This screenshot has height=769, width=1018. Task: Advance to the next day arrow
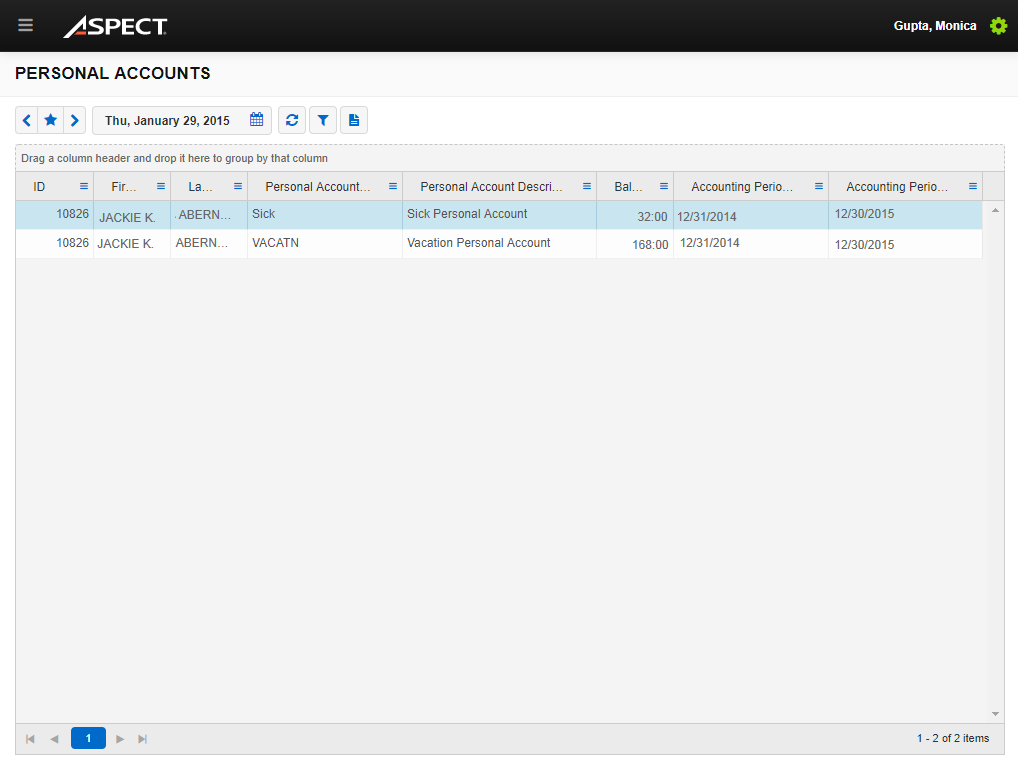pyautogui.click(x=74, y=119)
